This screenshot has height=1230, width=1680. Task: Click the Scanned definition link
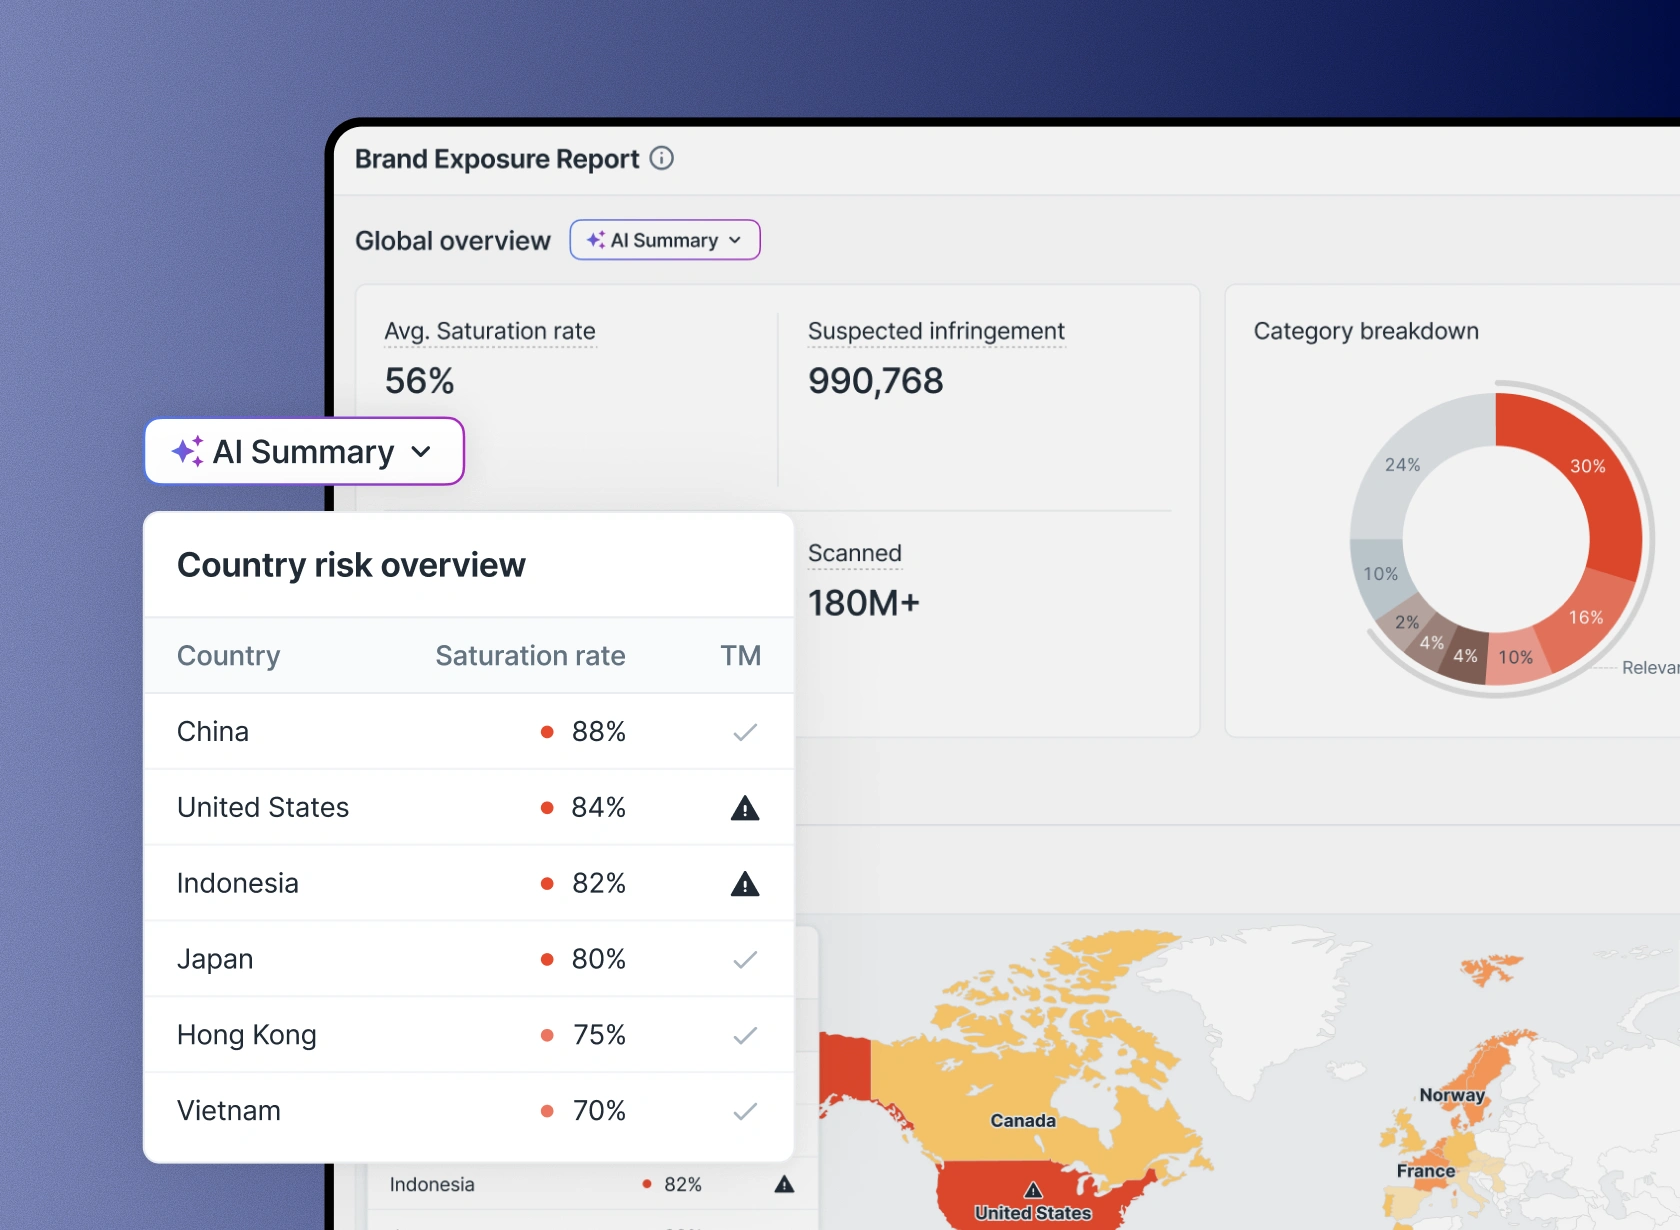point(854,553)
